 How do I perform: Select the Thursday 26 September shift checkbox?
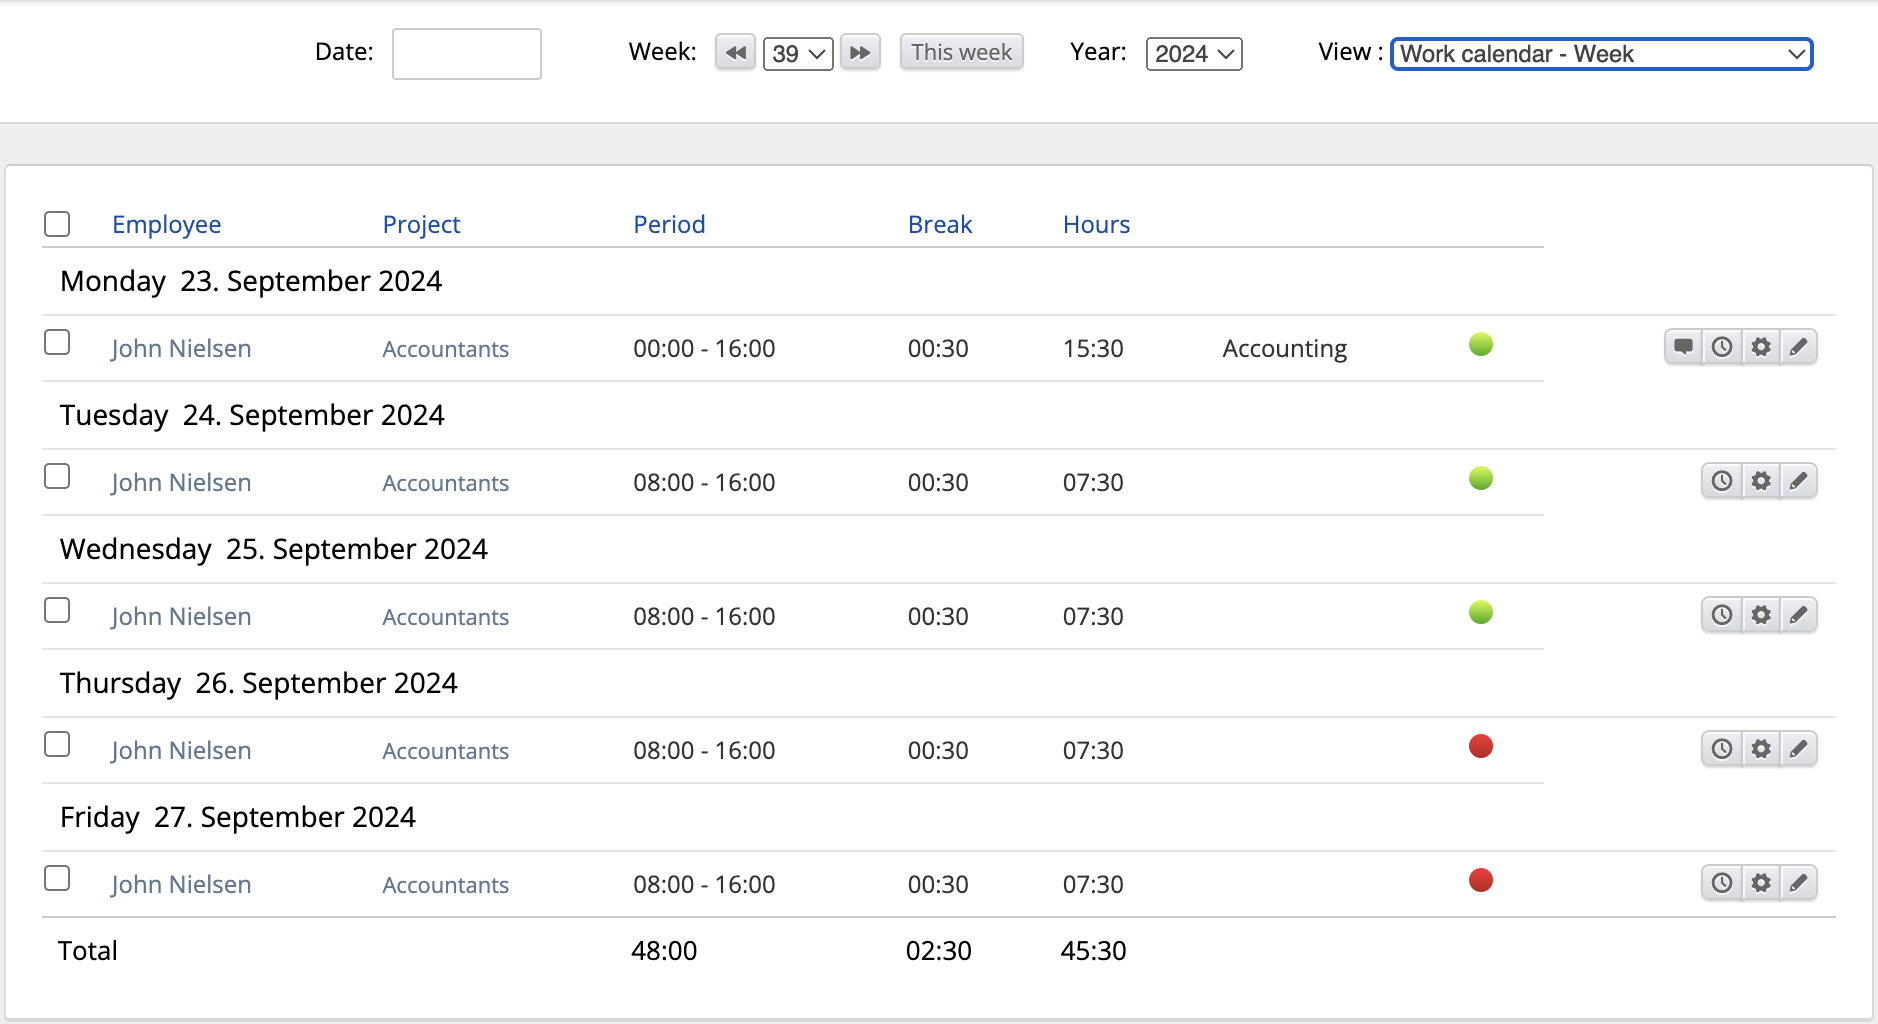tap(57, 745)
